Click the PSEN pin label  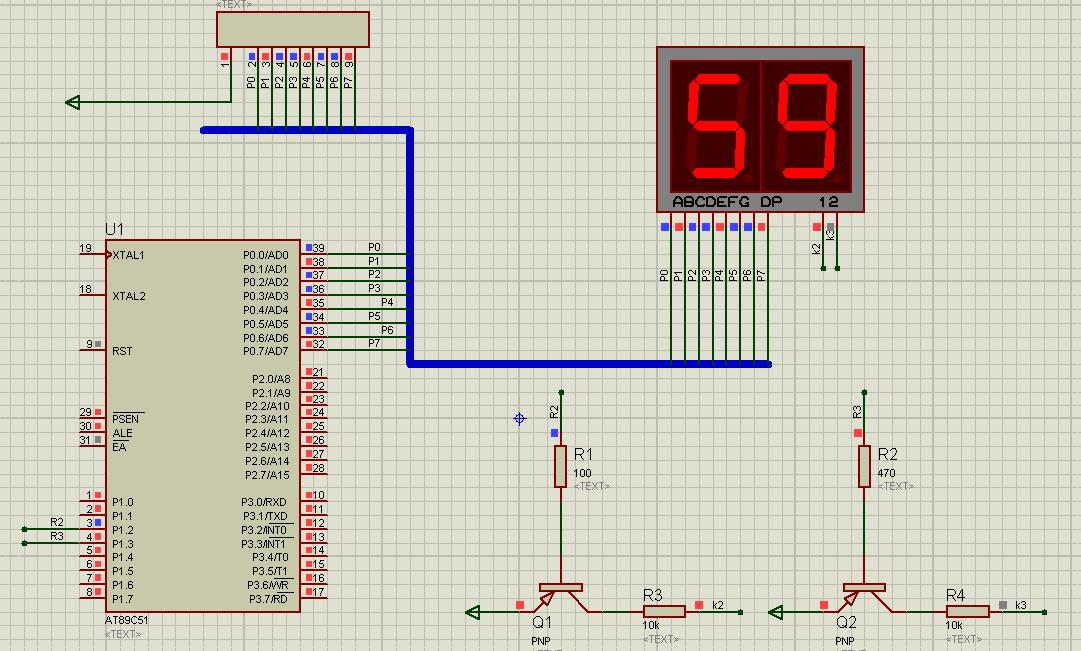(x=125, y=419)
